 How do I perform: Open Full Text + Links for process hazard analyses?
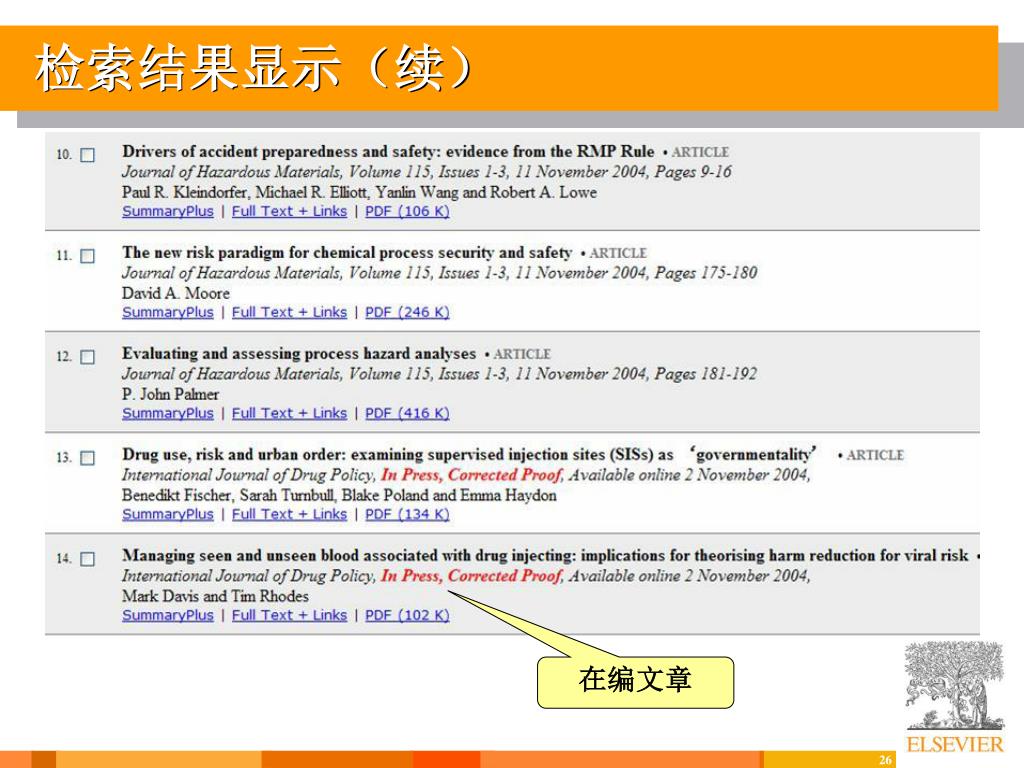(289, 413)
